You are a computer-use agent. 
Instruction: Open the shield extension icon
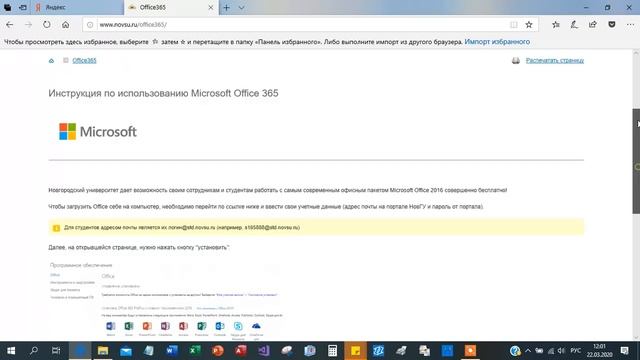[x=611, y=25]
